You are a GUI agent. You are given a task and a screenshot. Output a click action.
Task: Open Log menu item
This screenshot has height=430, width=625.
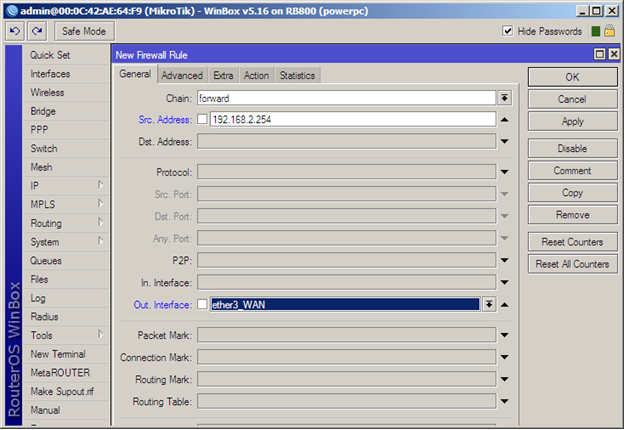pyautogui.click(x=66, y=298)
